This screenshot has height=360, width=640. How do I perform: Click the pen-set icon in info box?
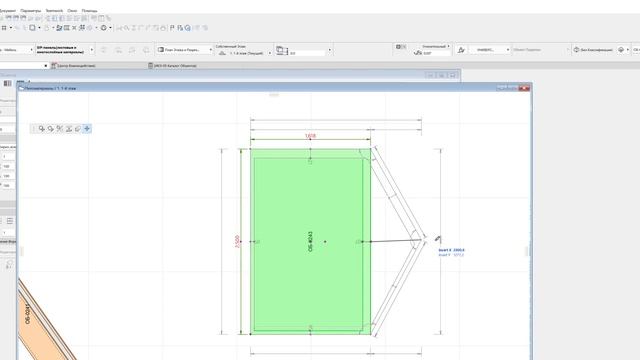pos(461,50)
